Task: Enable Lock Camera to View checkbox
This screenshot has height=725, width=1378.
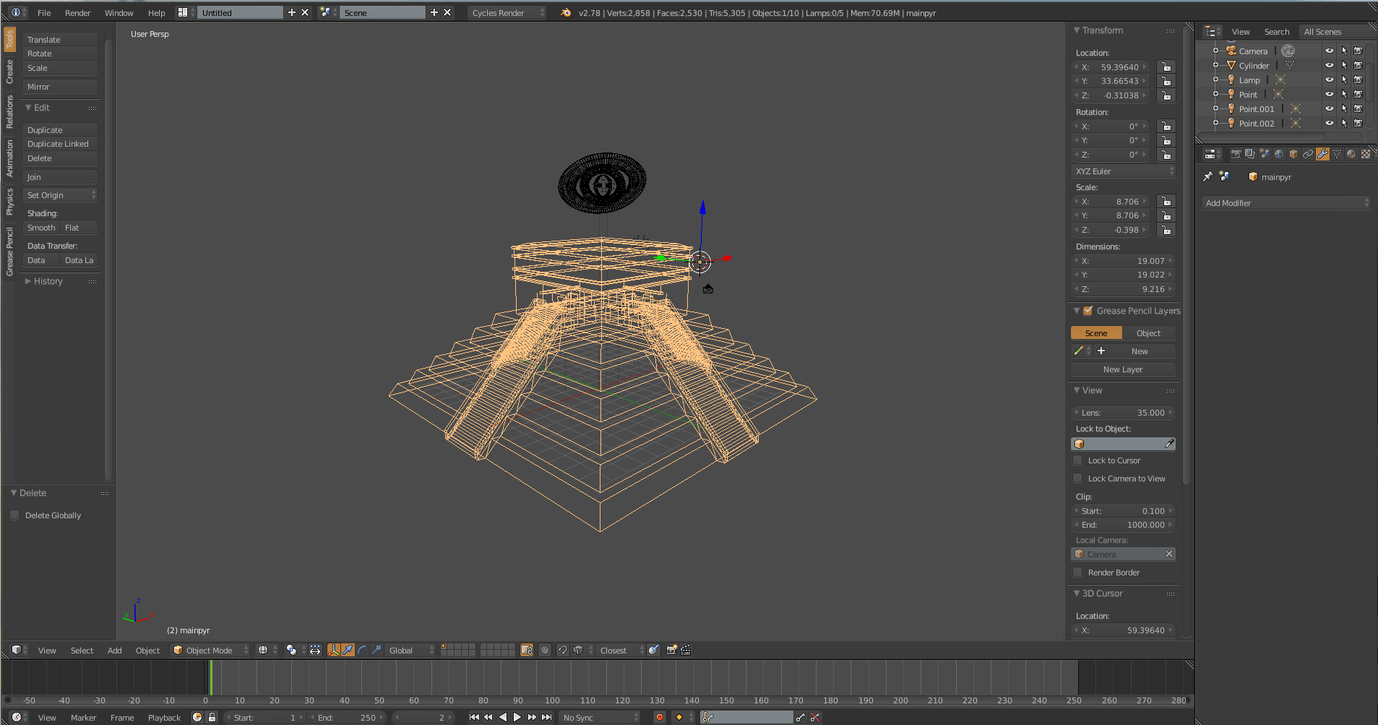Action: tap(1078, 479)
